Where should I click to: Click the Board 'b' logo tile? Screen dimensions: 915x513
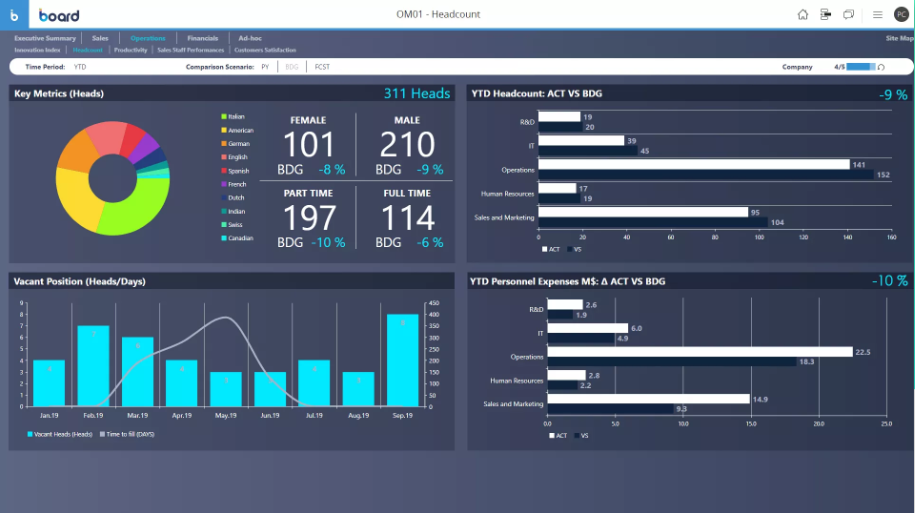pos(14,15)
